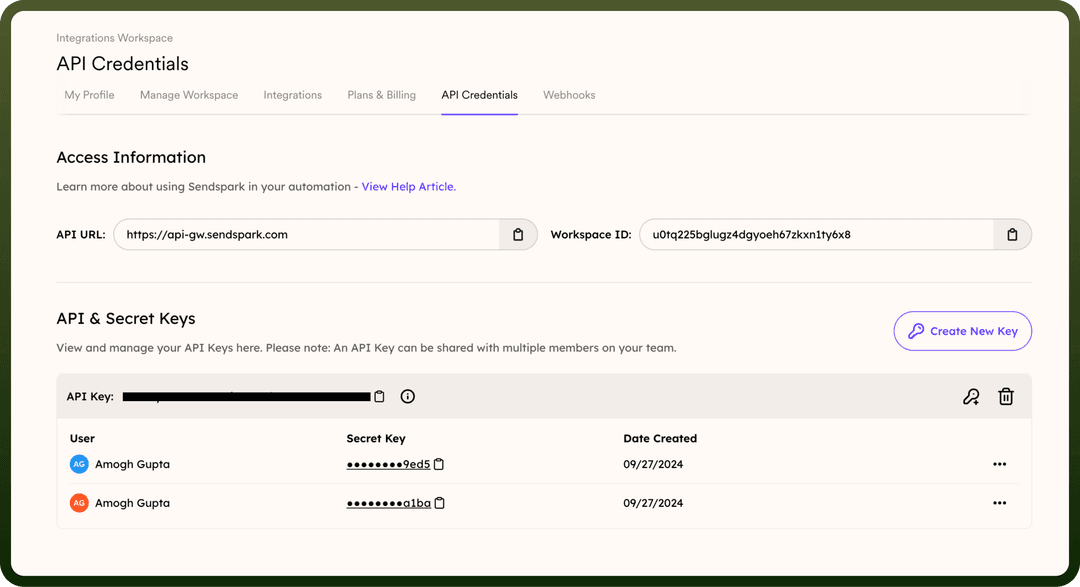Open the View Help Article link
Image resolution: width=1080 pixels, height=587 pixels.
[x=408, y=187]
